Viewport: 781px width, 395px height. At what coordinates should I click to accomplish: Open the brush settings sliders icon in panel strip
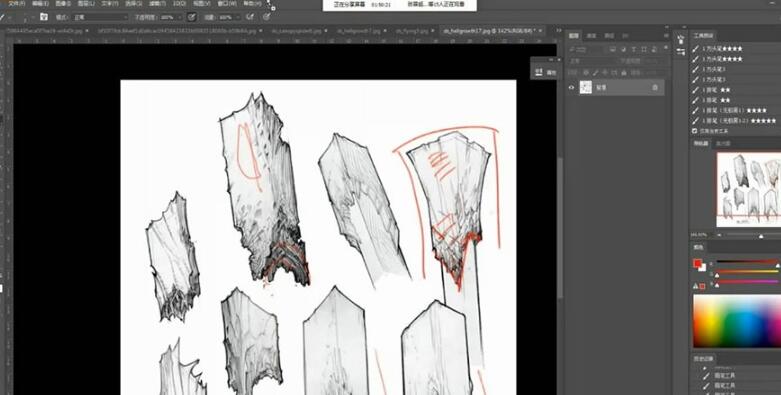pyautogui.click(x=681, y=51)
